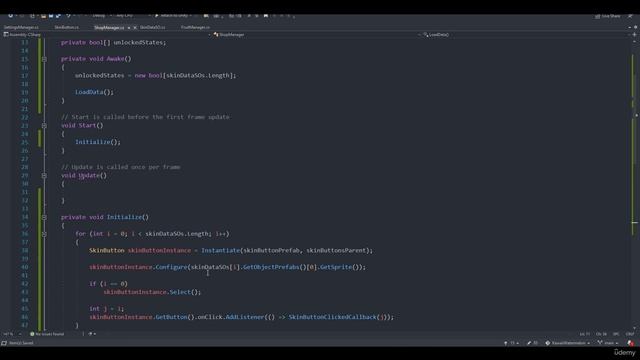Switch to the SettingsManager.cs tab

pos(21,27)
